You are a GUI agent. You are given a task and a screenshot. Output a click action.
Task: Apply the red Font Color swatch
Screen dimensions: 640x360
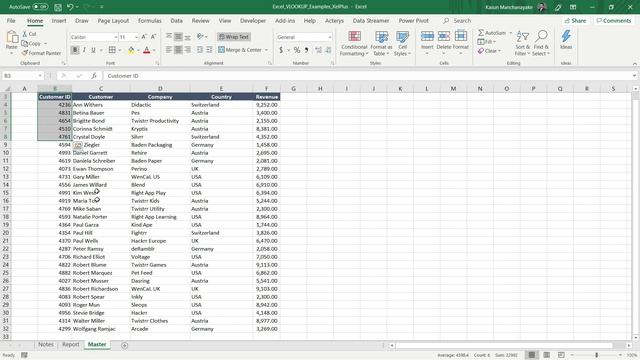coord(147,50)
